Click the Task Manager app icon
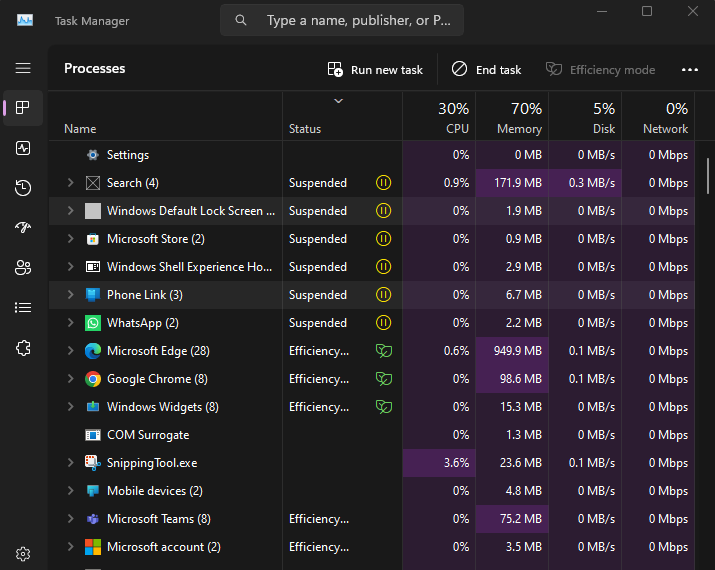Viewport: 715px width, 570px height. [25, 21]
